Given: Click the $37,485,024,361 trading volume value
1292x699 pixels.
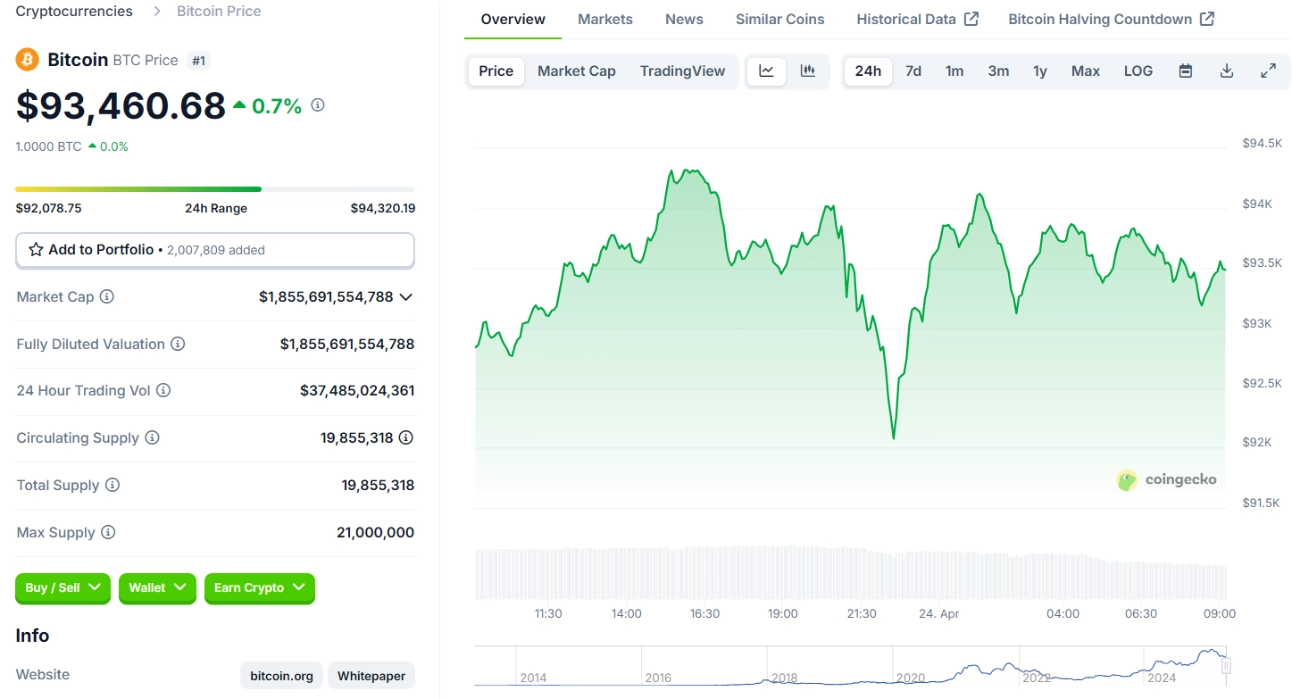Looking at the screenshot, I should pyautogui.click(x=357, y=391).
